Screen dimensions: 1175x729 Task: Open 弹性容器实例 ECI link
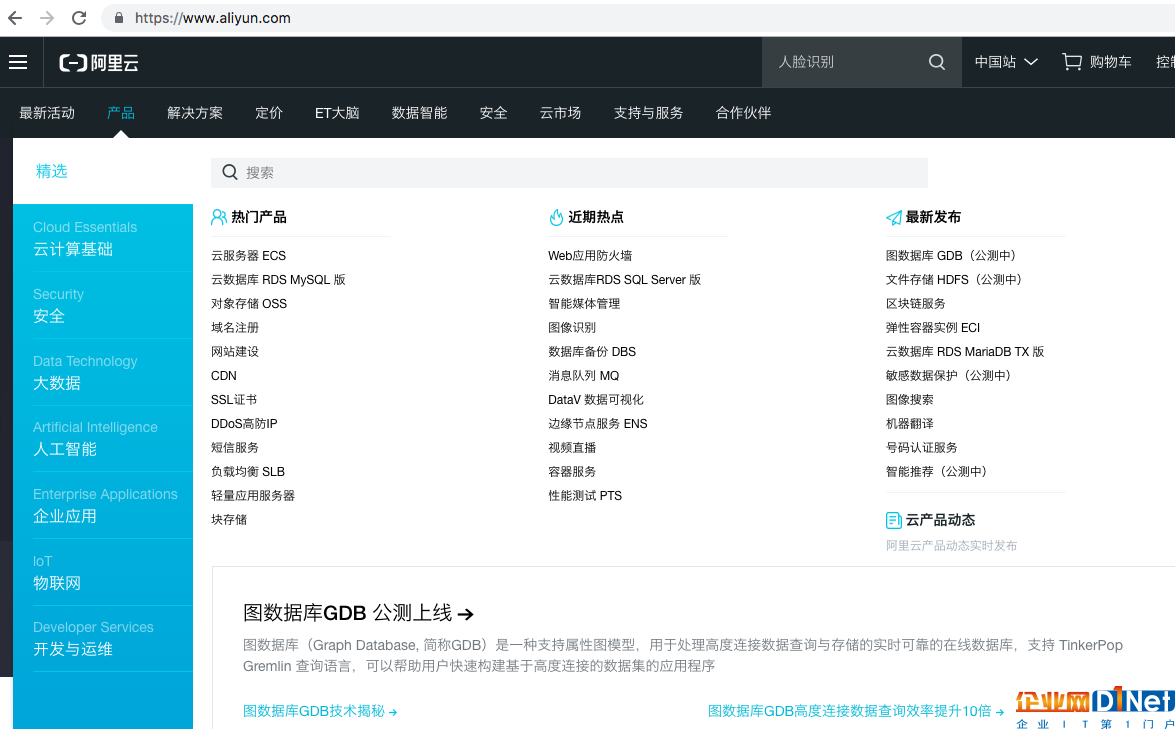point(933,327)
